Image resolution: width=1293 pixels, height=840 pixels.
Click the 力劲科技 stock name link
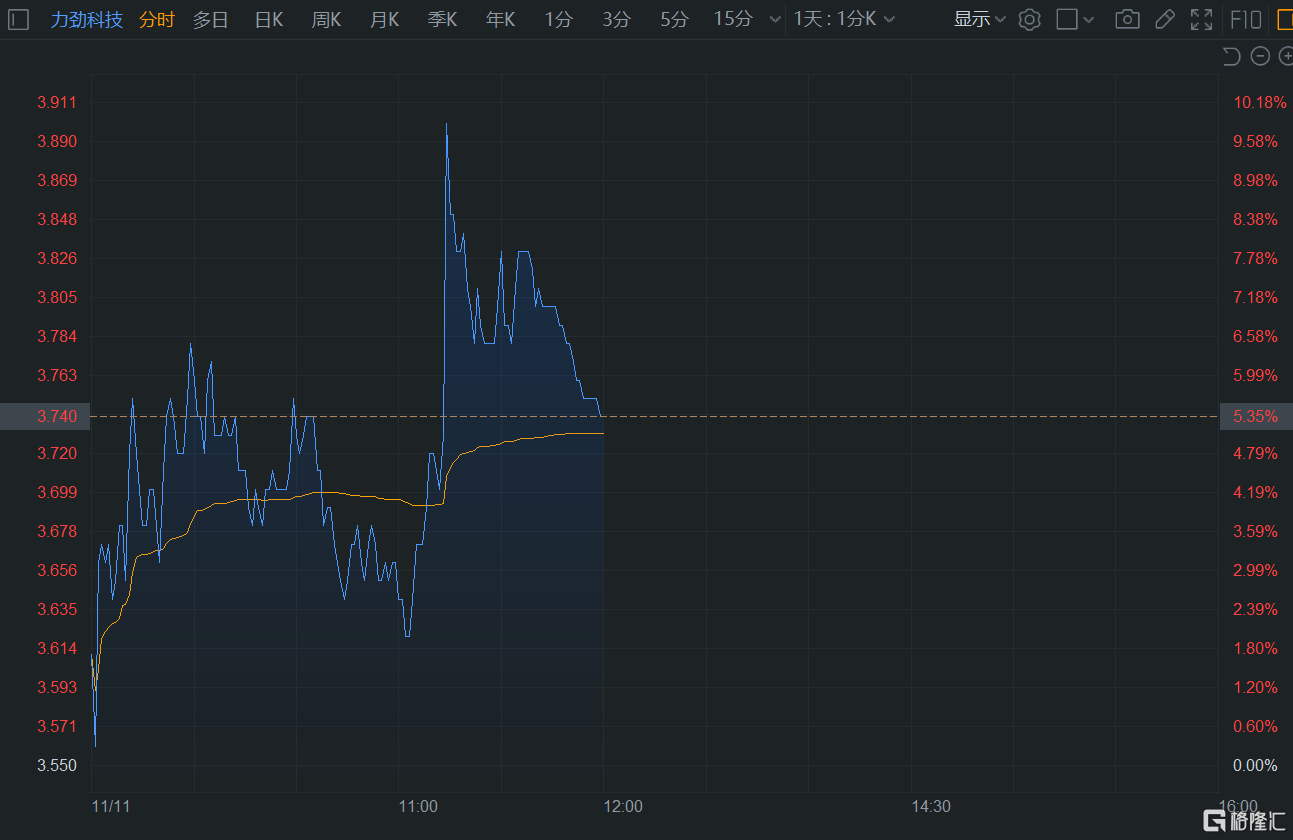[87, 19]
